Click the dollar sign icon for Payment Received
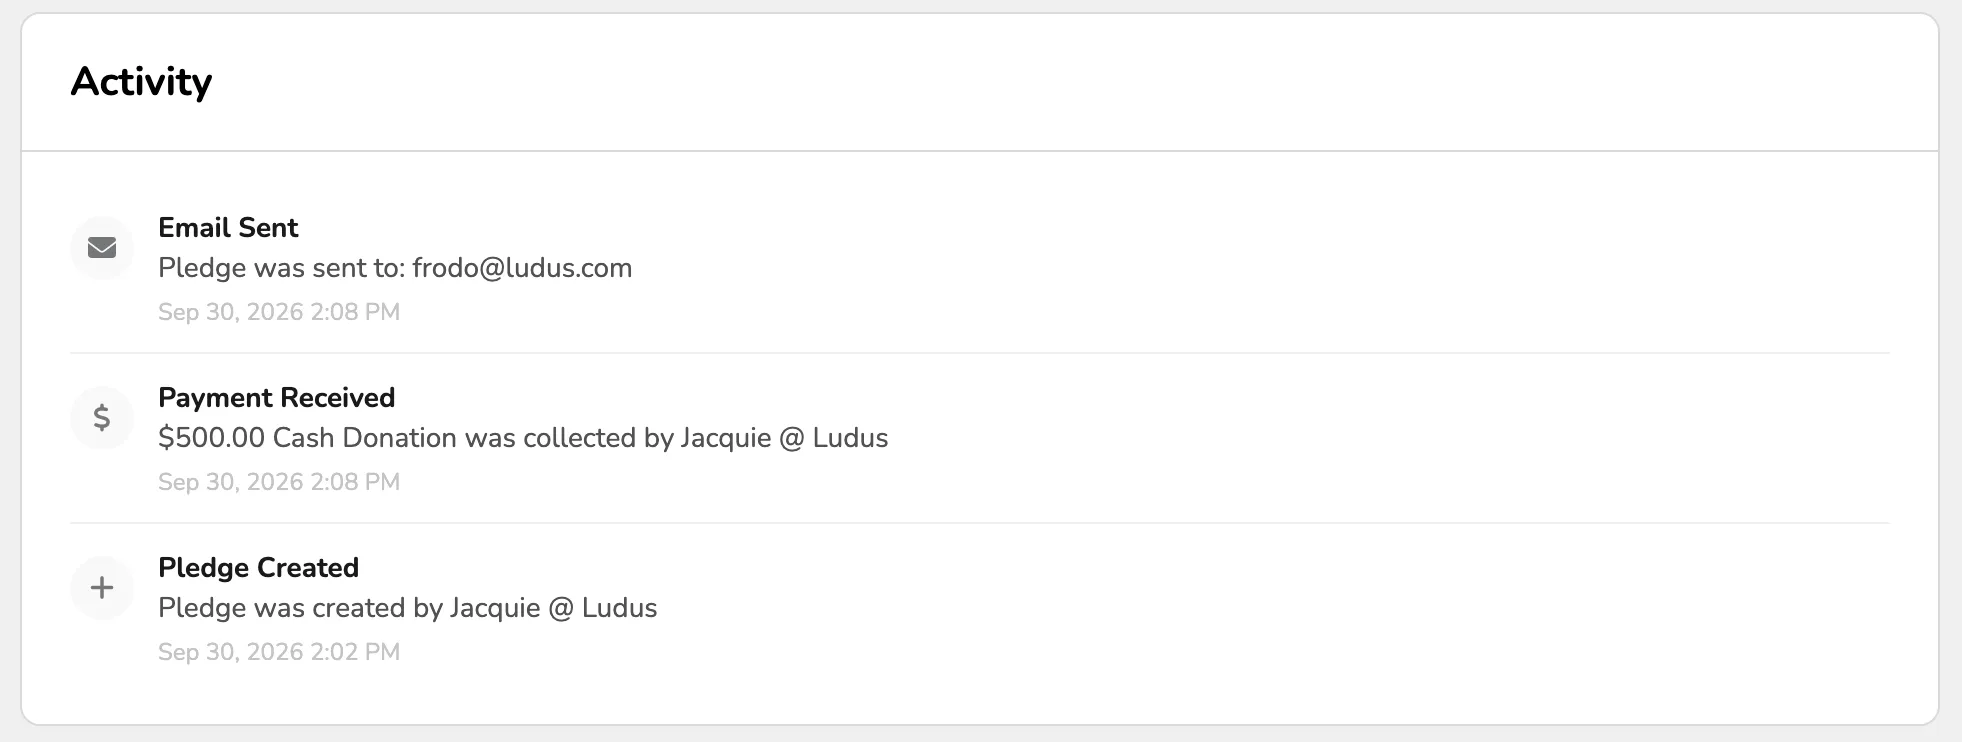1962x742 pixels. 102,418
